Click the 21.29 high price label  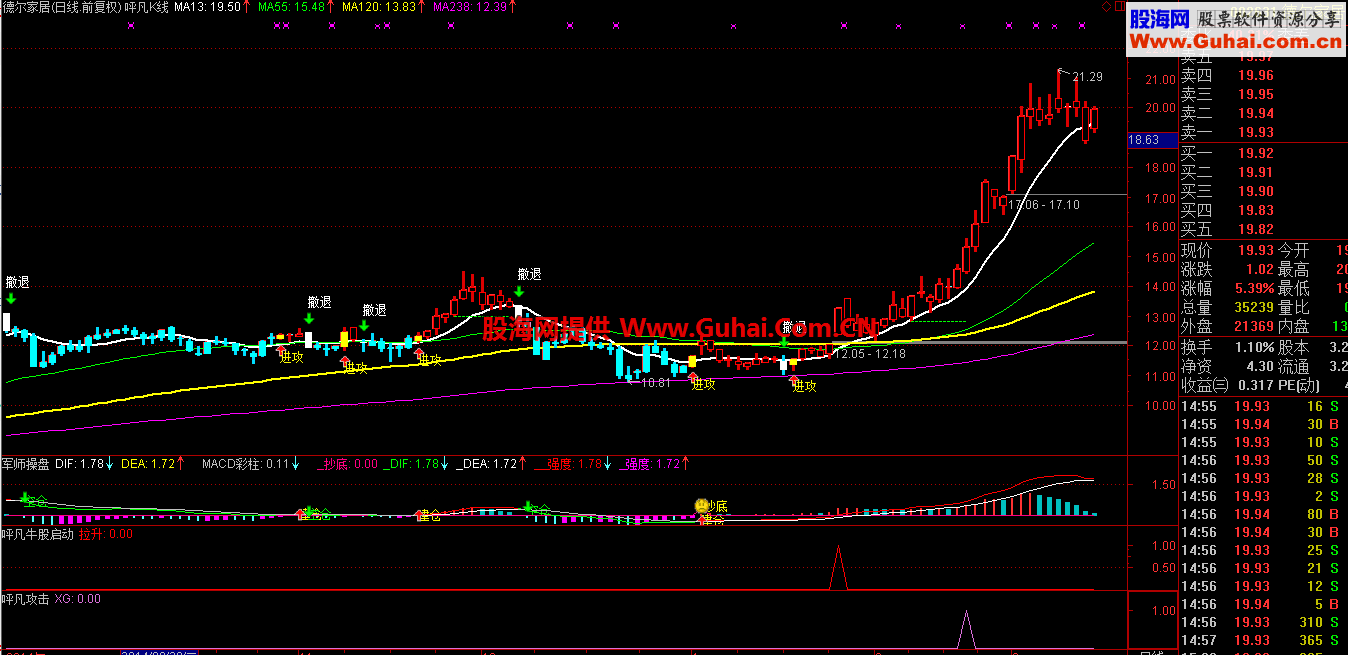coord(1087,77)
